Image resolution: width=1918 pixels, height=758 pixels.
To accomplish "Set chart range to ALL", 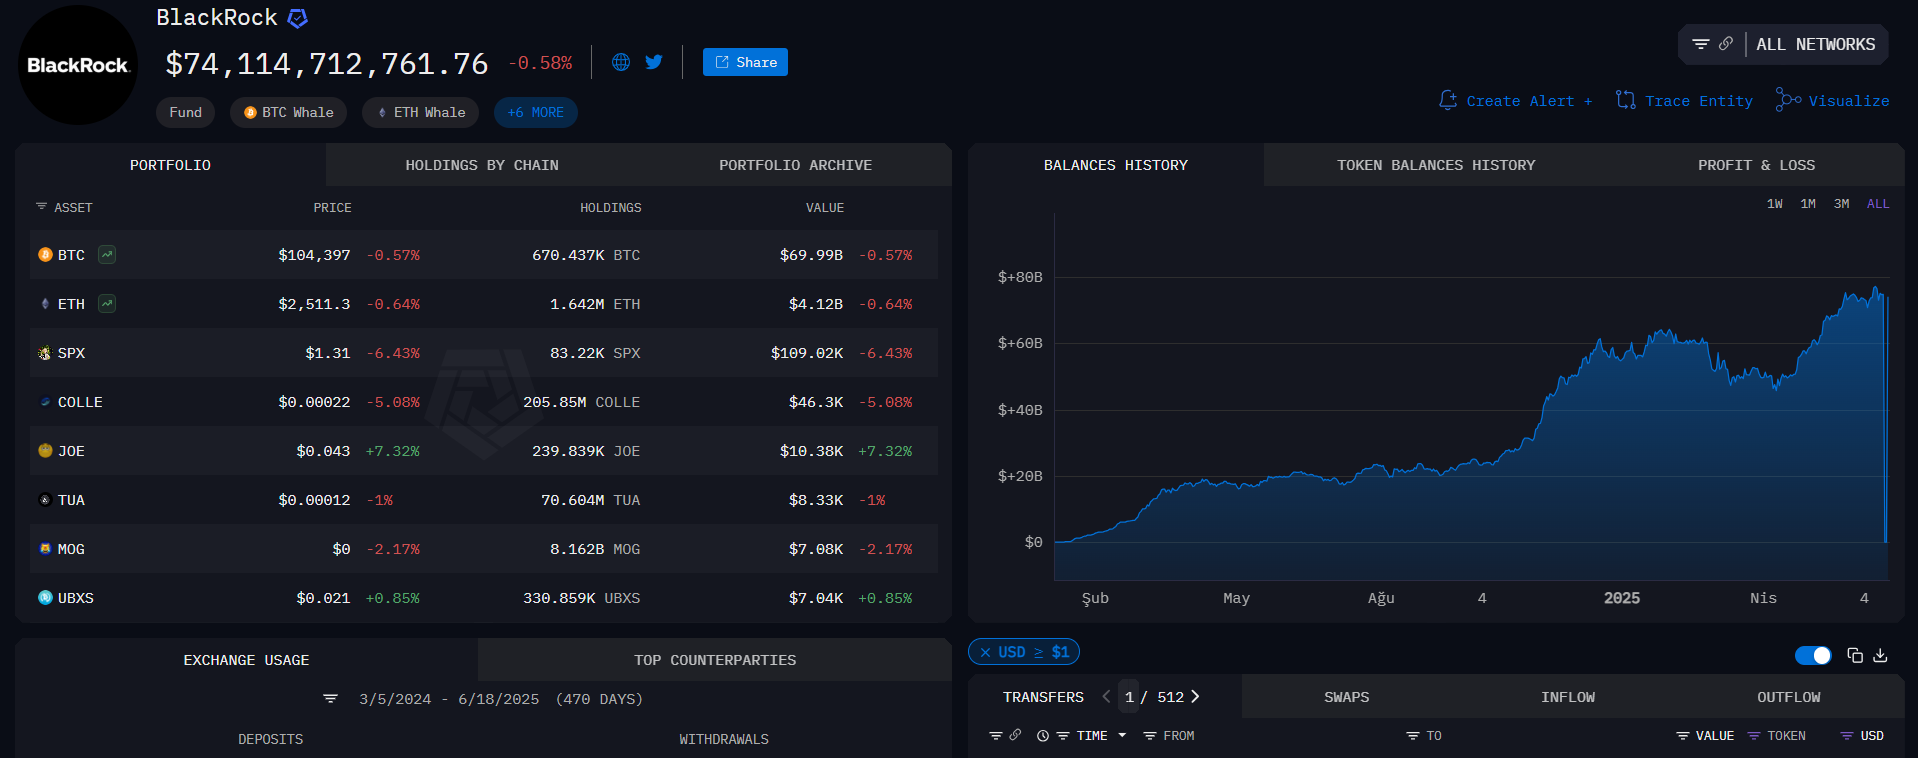I will click(x=1878, y=203).
